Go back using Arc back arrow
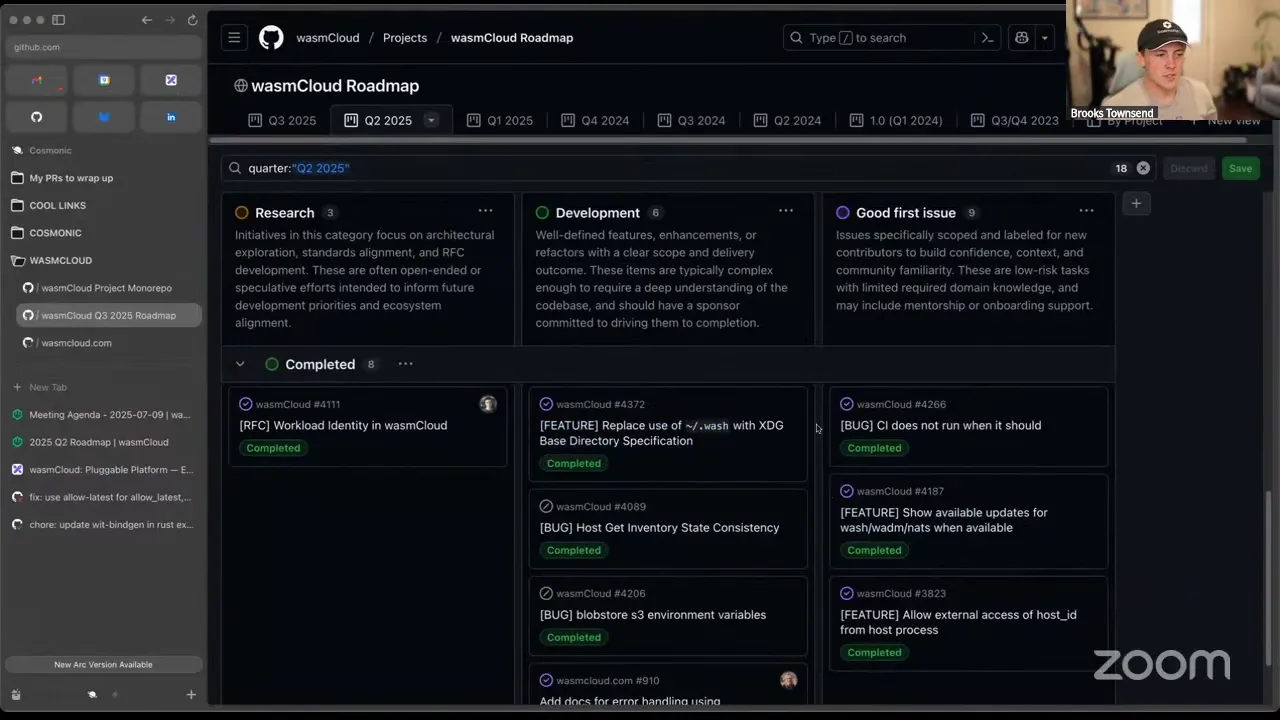The width and height of the screenshot is (1280, 720). coord(147,20)
